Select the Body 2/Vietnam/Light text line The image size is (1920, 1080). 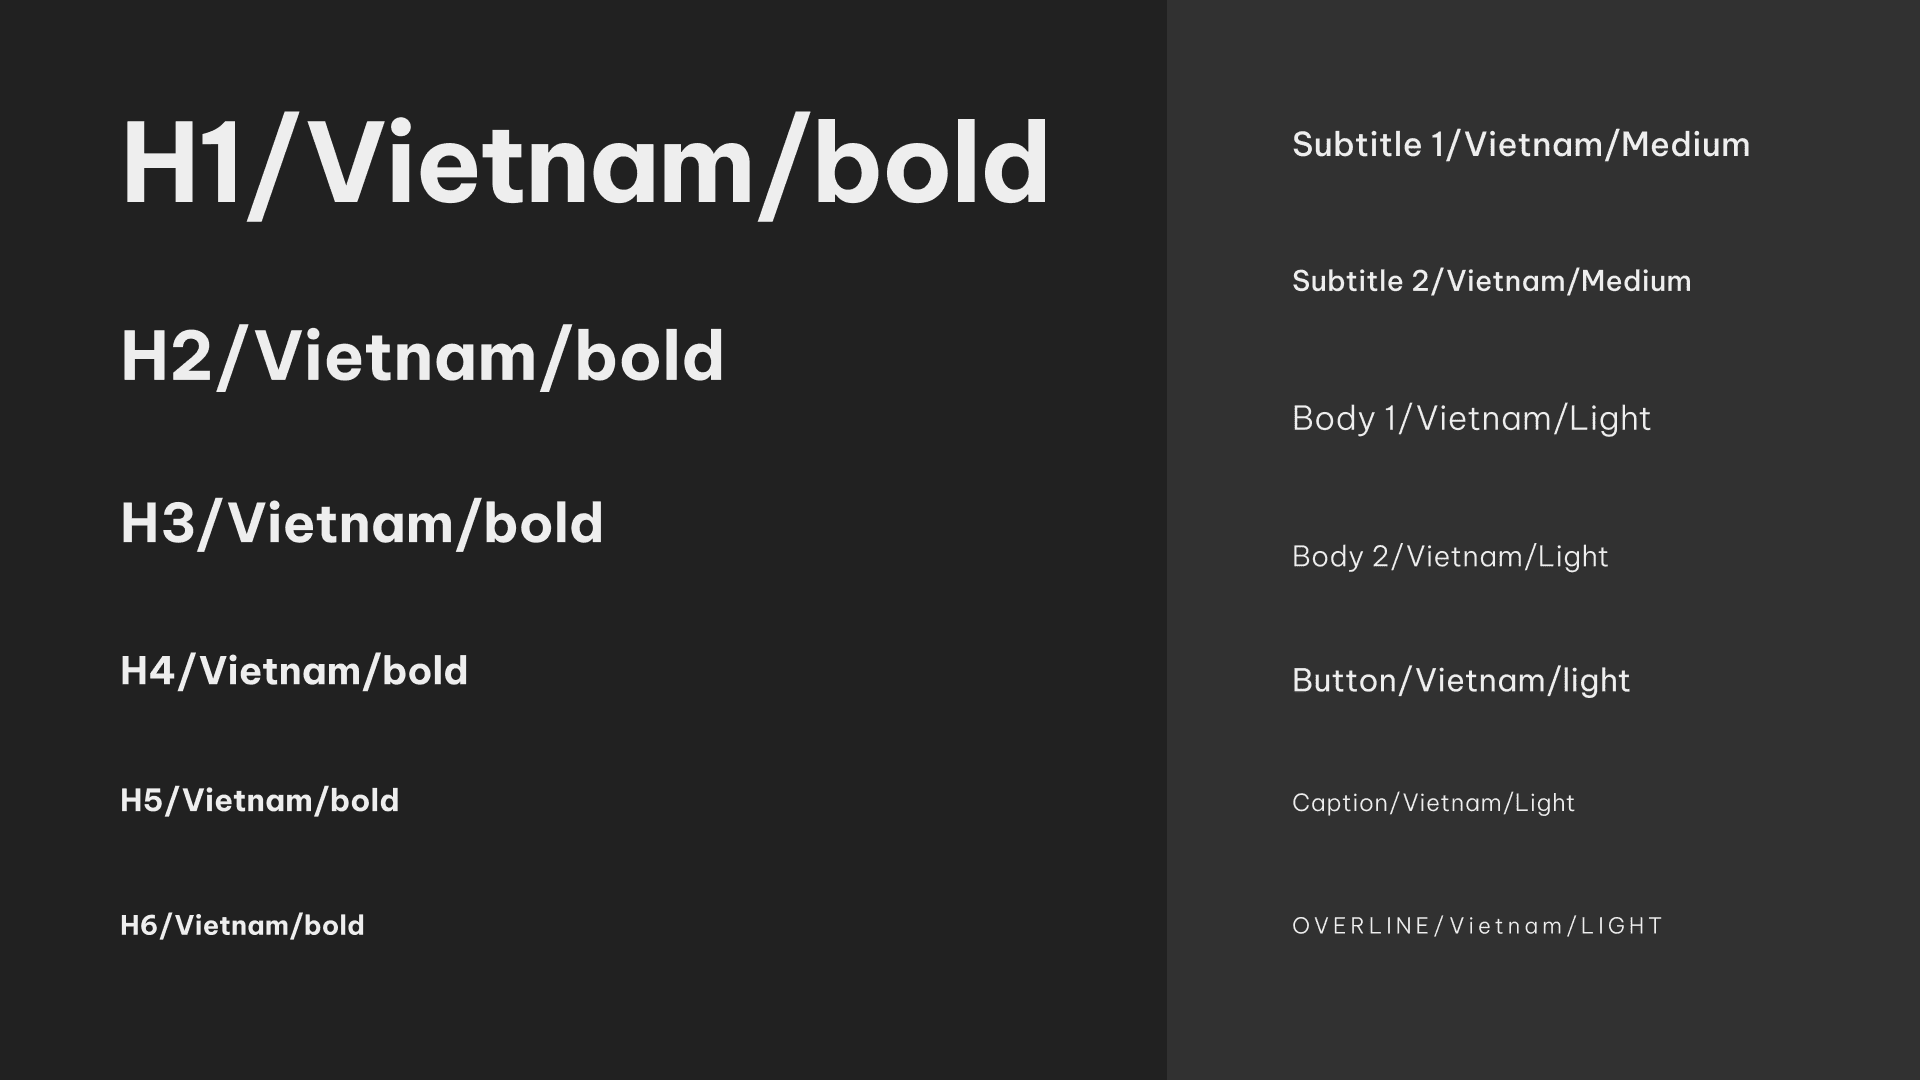click(1450, 557)
